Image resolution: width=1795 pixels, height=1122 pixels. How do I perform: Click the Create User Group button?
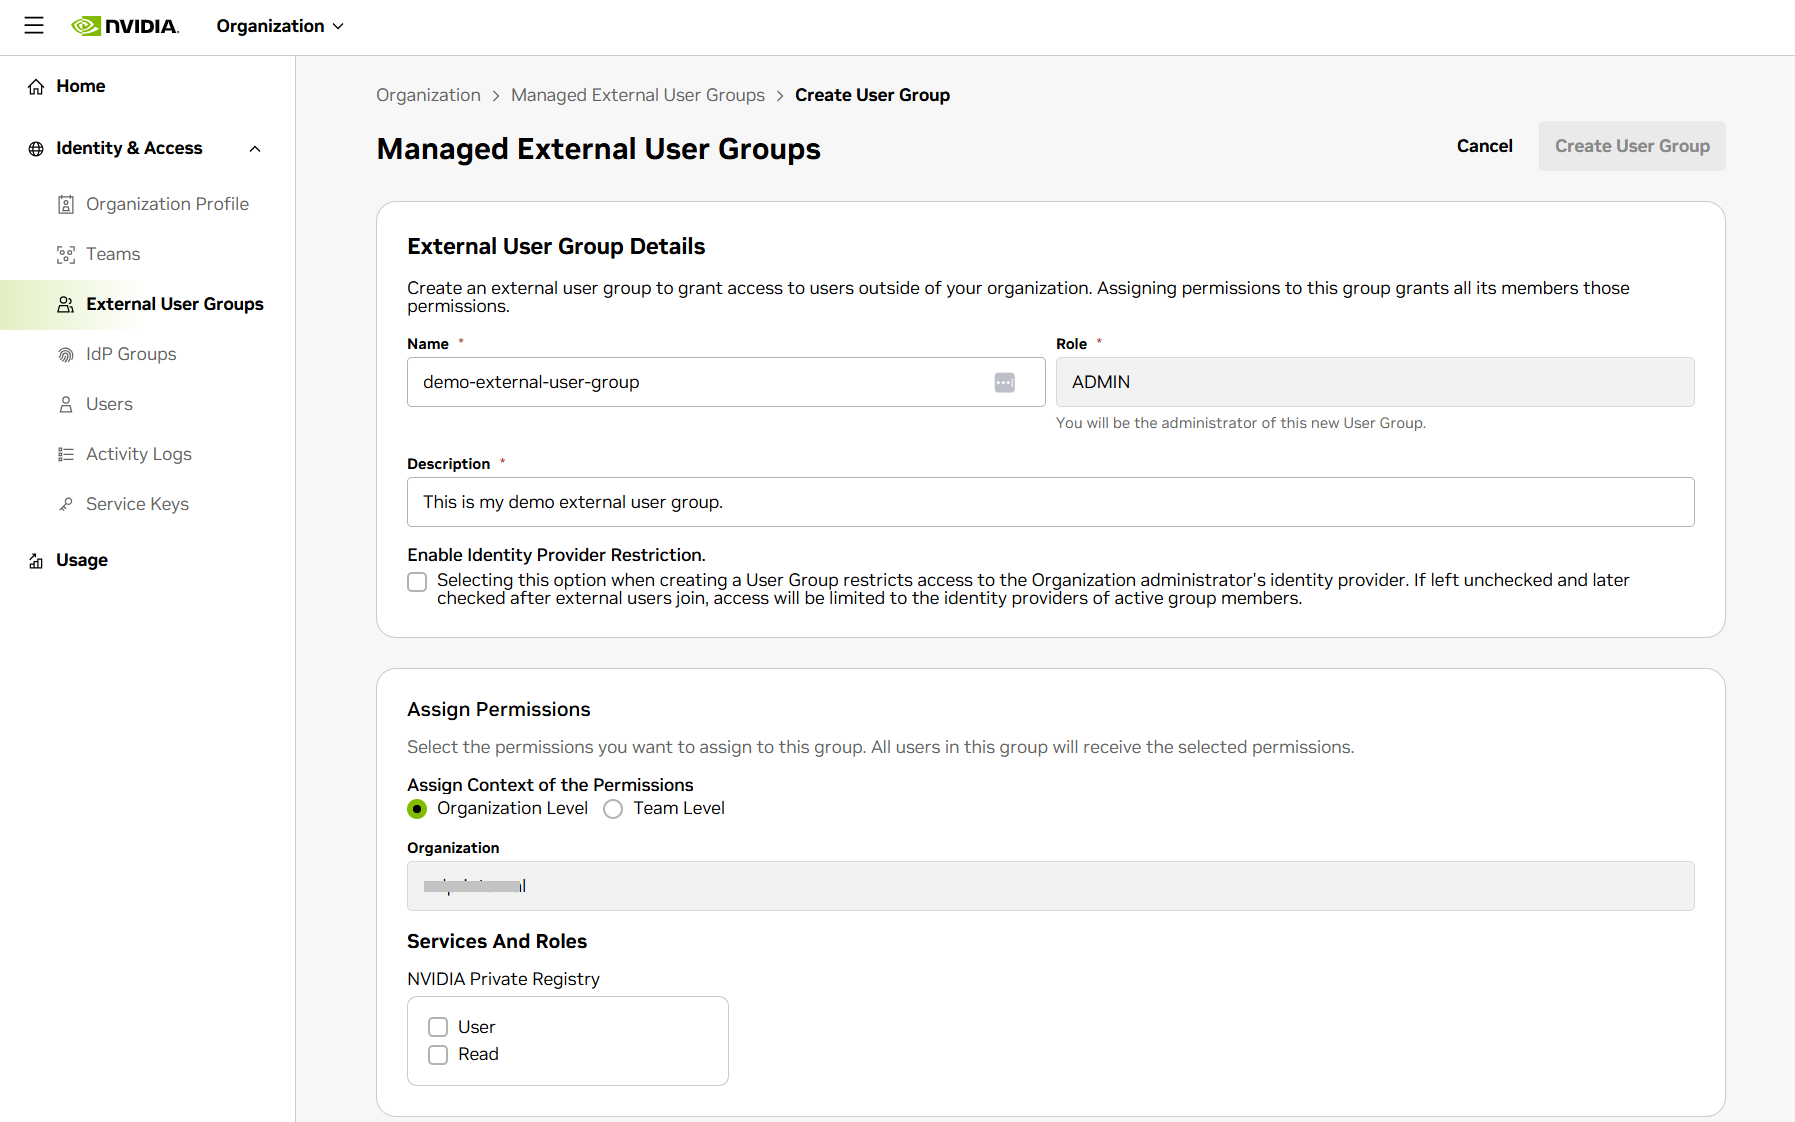coord(1632,146)
